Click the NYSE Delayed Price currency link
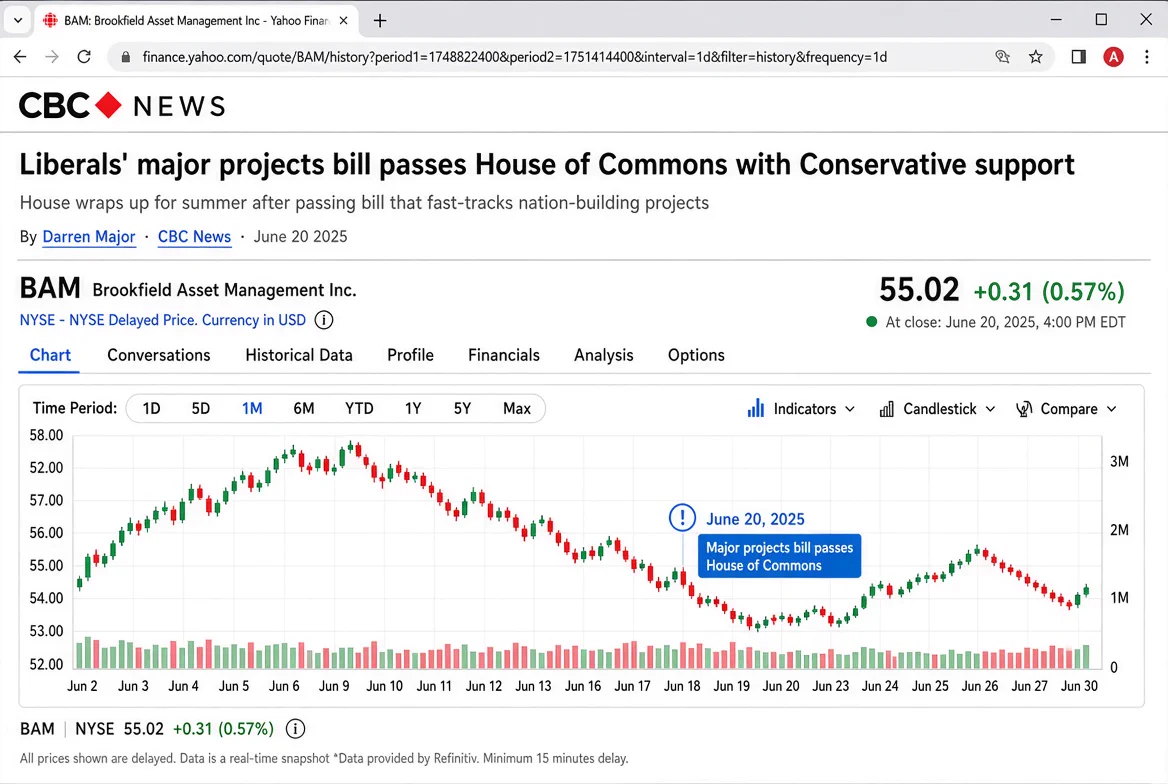Viewport: 1168px width, 784px height. click(x=162, y=320)
